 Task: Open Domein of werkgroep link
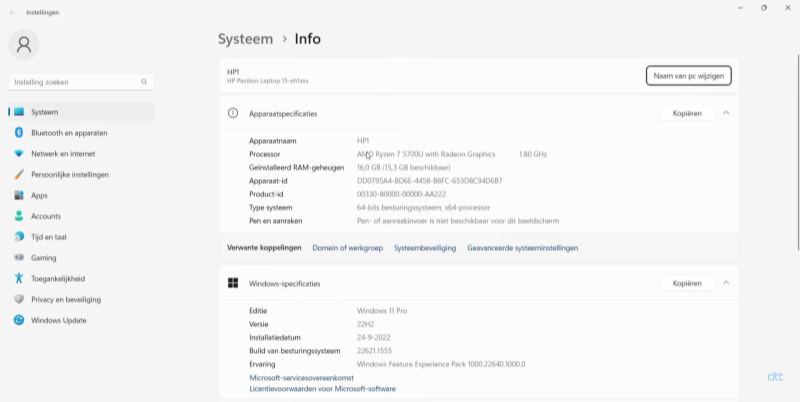click(x=347, y=248)
